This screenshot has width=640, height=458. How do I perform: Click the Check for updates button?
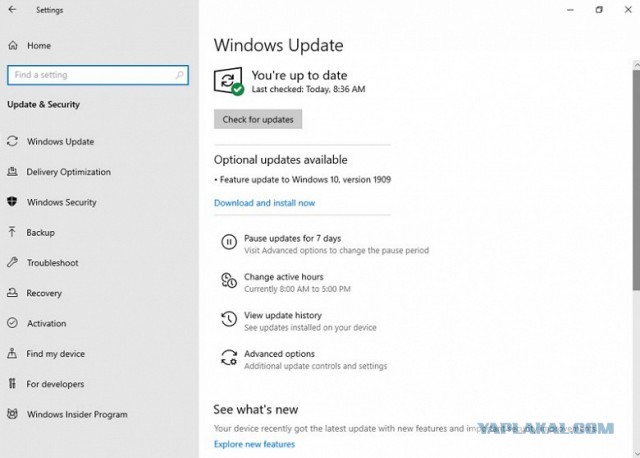tap(258, 119)
